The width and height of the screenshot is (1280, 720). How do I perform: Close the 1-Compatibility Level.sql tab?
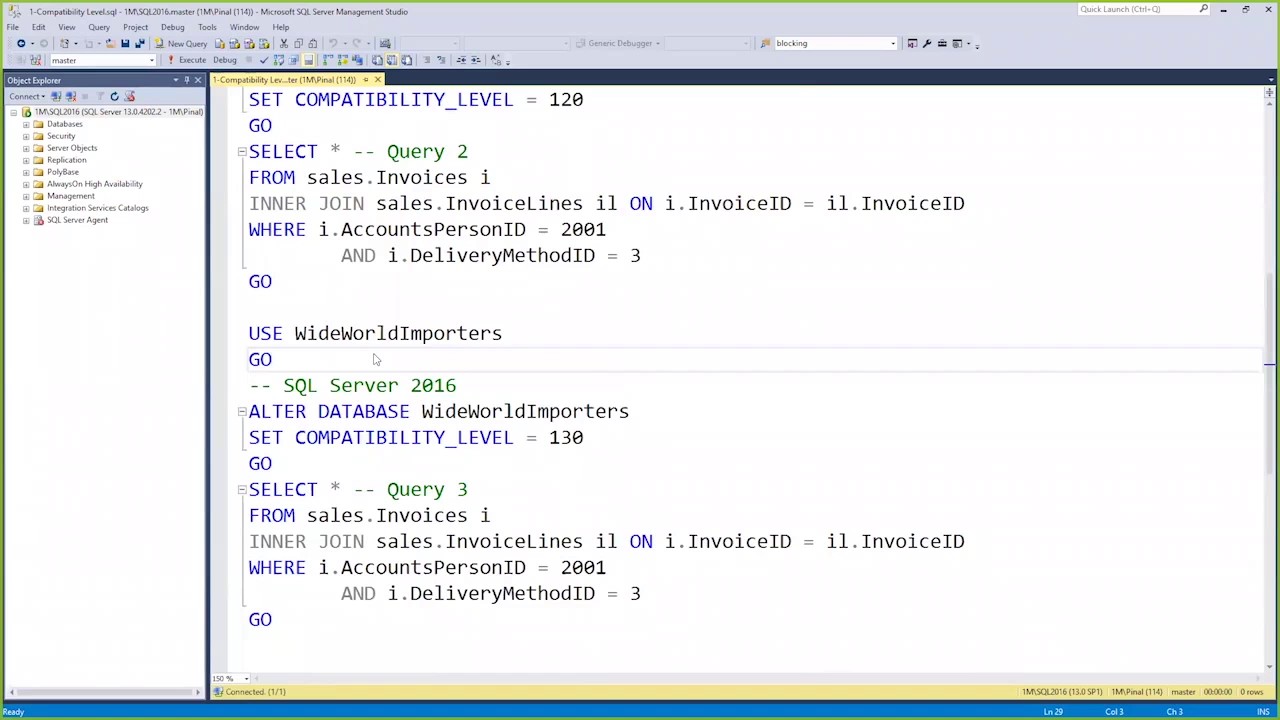377,80
